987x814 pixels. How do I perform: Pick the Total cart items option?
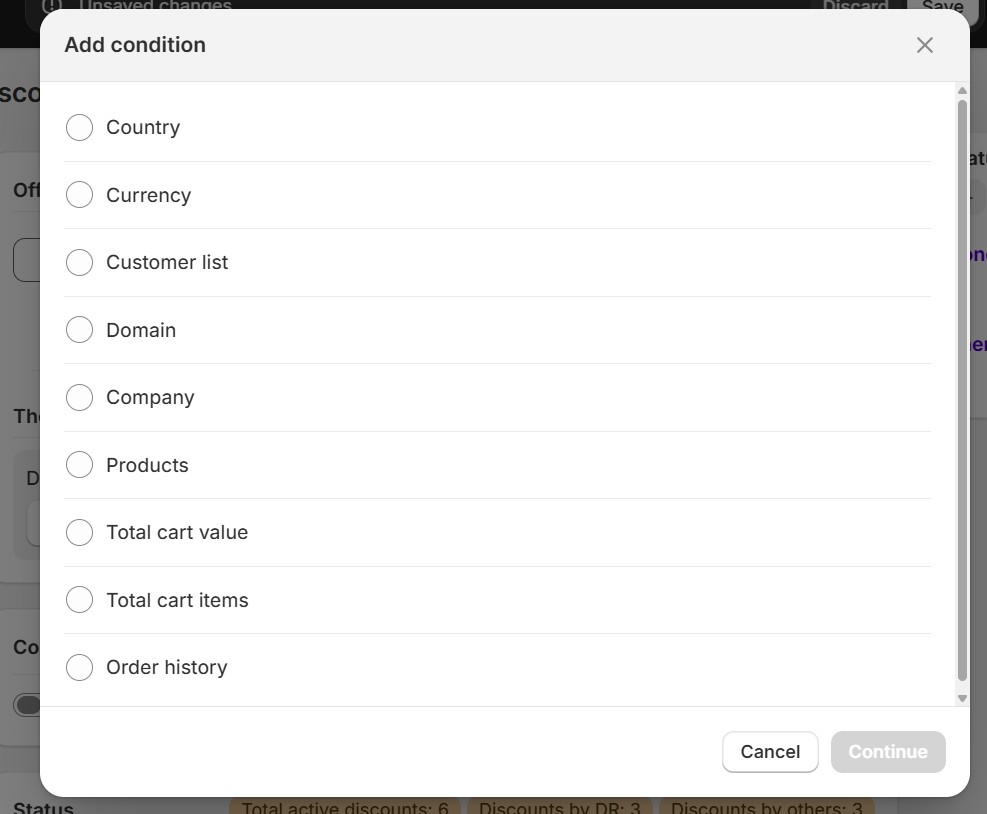tap(79, 600)
